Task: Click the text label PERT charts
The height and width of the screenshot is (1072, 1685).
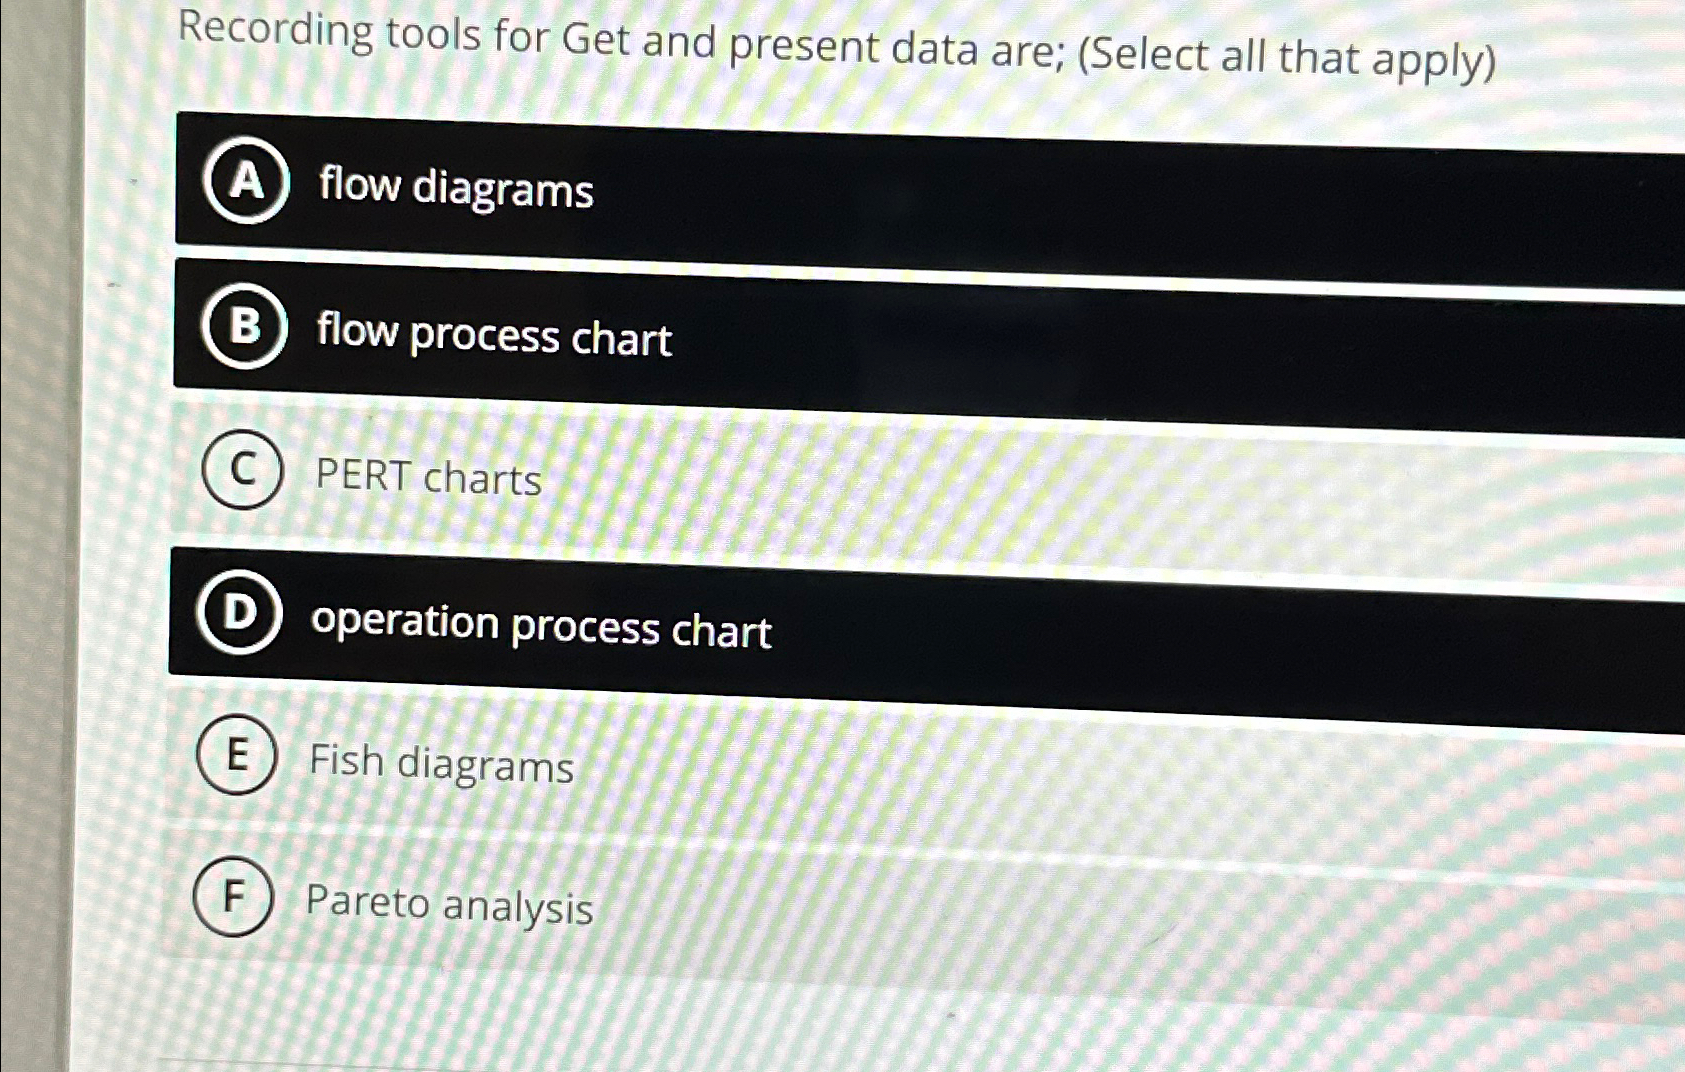Action: click(428, 478)
